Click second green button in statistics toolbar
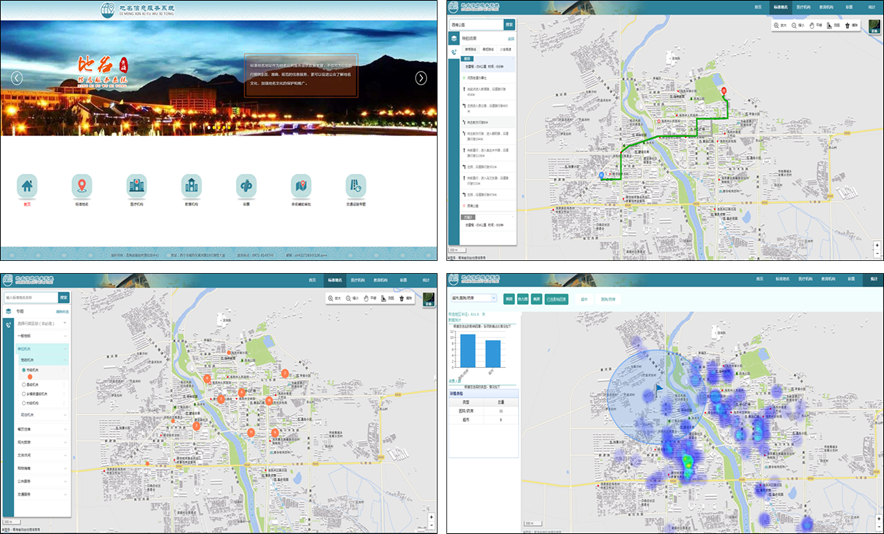 pyautogui.click(x=523, y=299)
